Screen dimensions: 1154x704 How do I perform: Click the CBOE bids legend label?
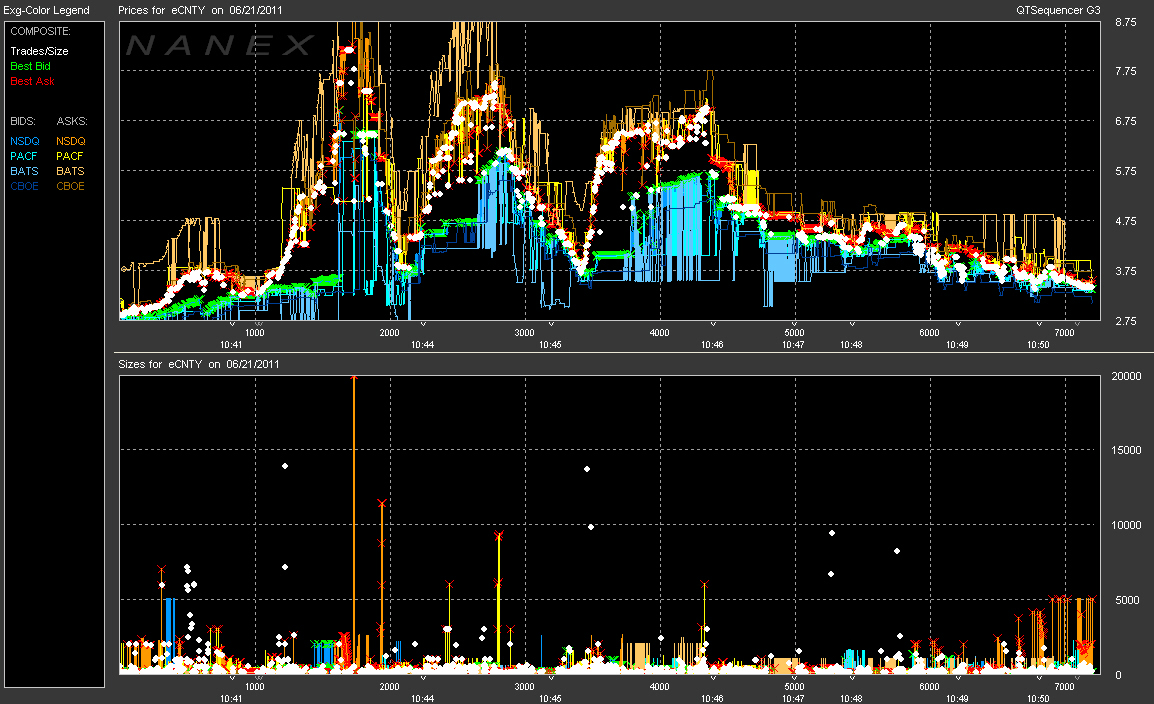pos(24,186)
